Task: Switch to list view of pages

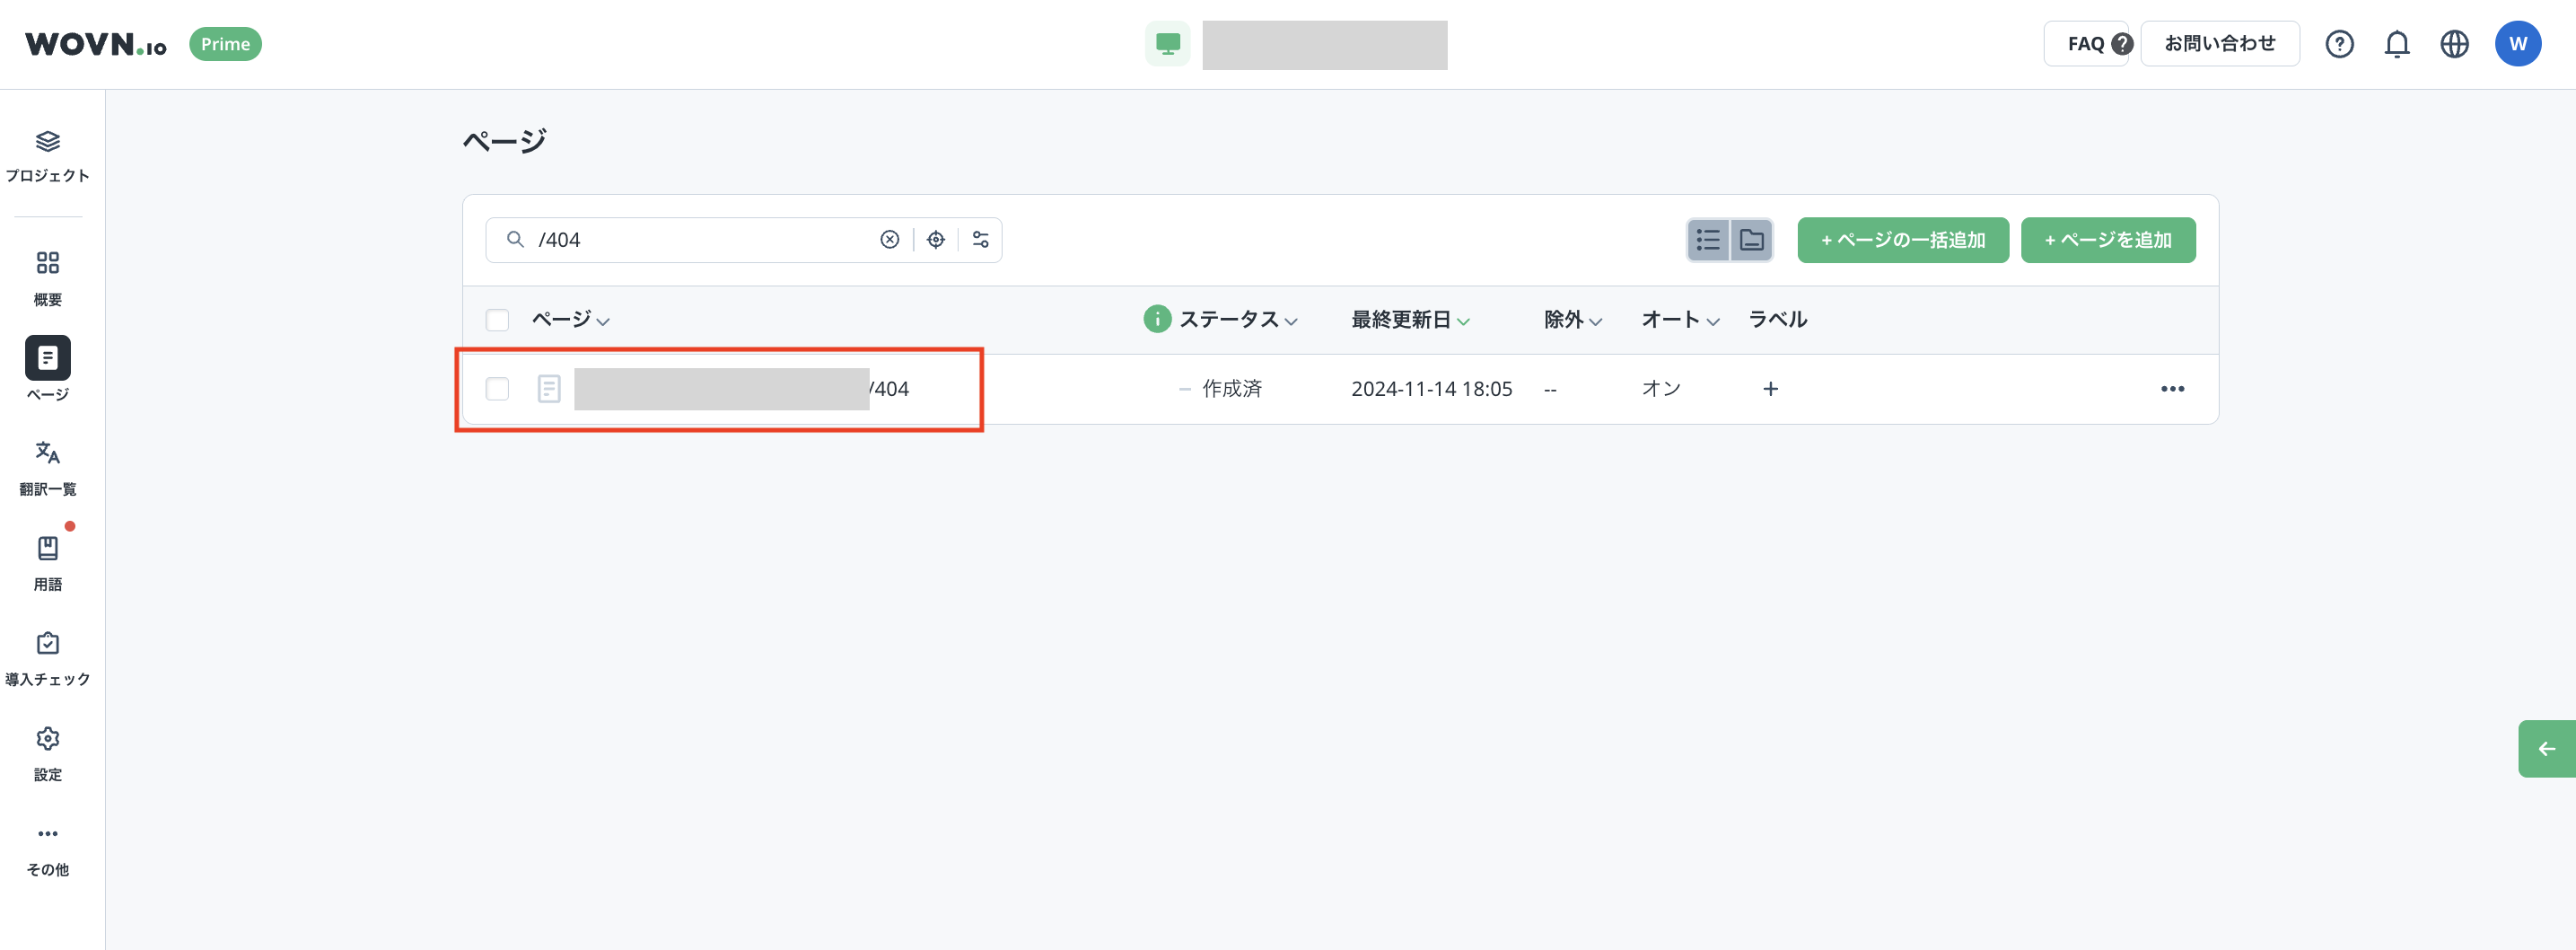Action: (x=1708, y=239)
